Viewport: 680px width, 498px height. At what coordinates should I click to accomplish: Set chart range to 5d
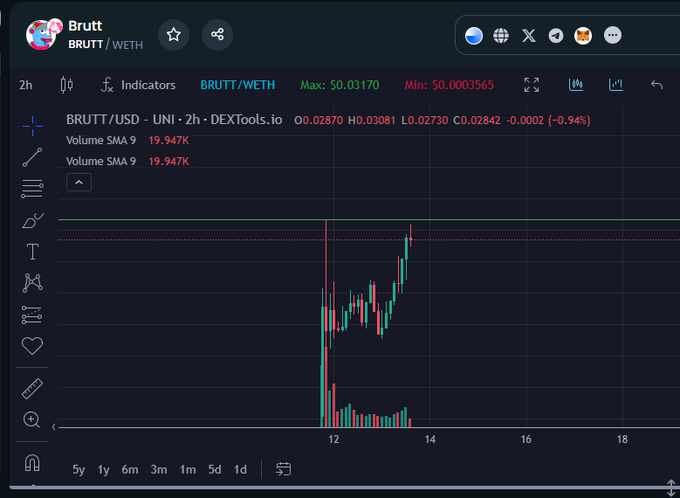click(215, 470)
